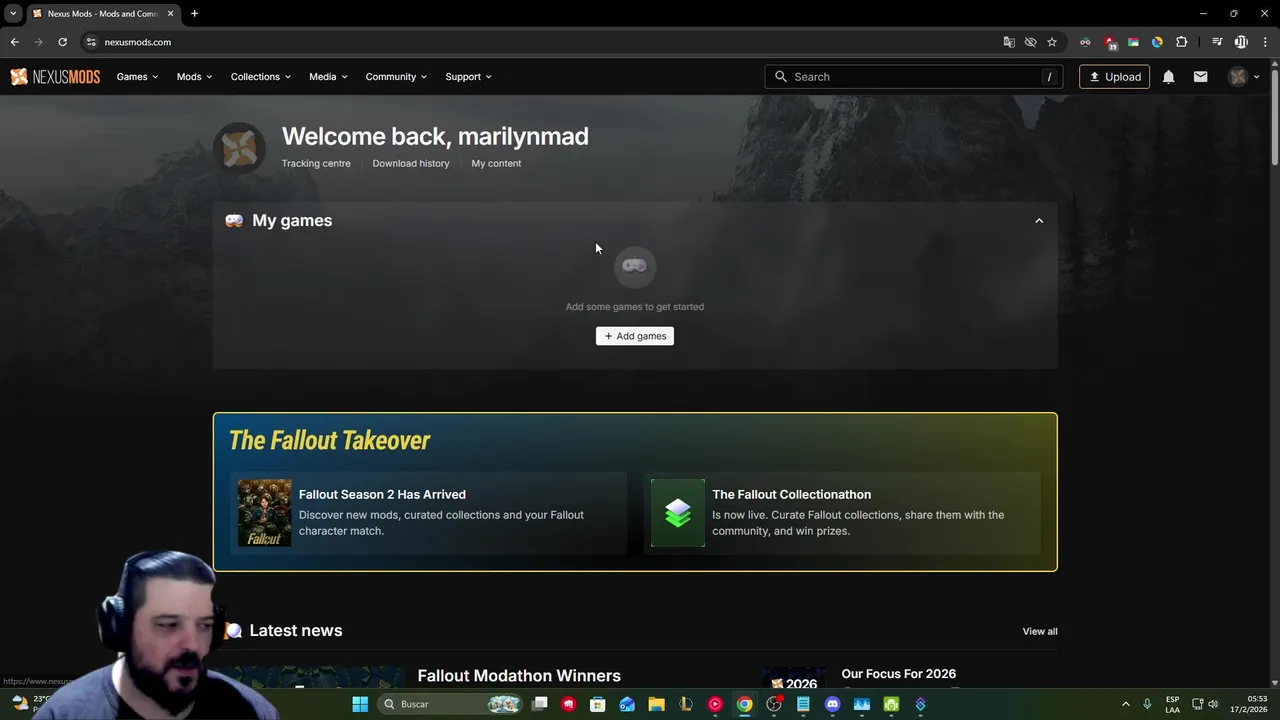1280x720 pixels.
Task: Click the microphone icon in system tray
Action: (1147, 704)
